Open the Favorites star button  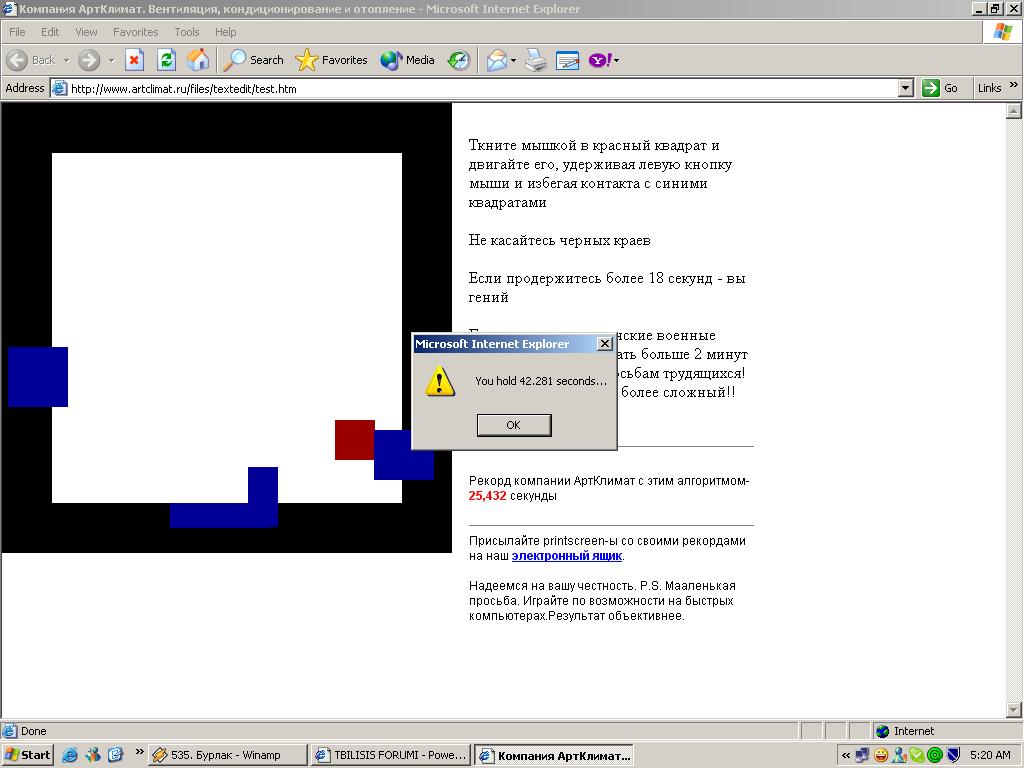pyautogui.click(x=332, y=60)
